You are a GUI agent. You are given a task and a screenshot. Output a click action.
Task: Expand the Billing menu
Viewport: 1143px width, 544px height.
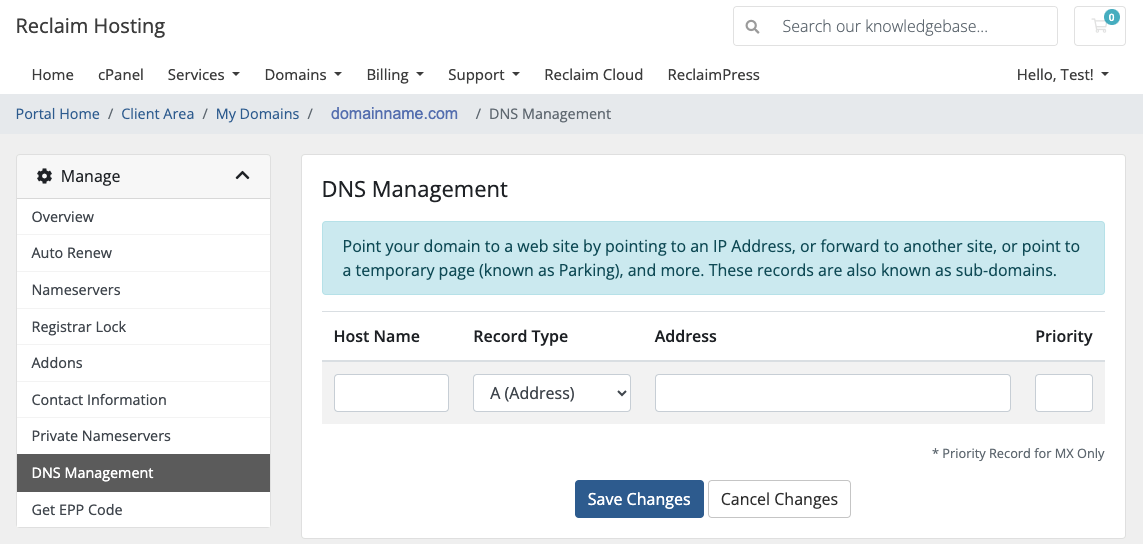[x=395, y=74]
